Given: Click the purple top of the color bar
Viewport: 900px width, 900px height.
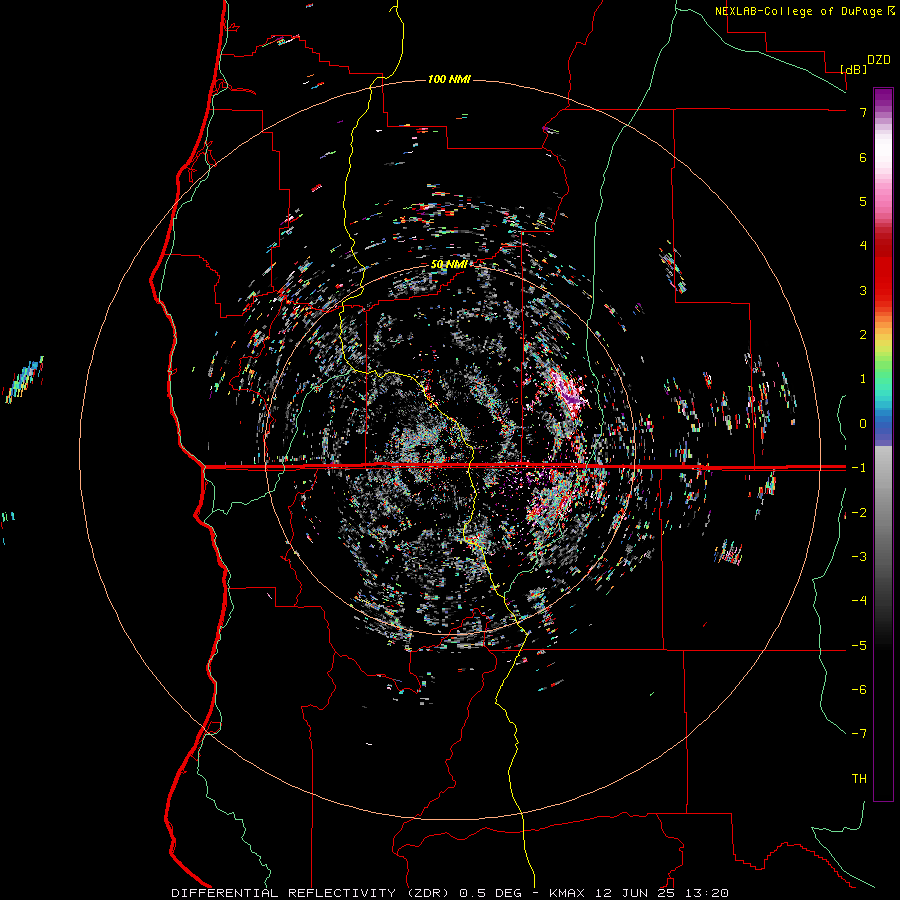Looking at the screenshot, I should [883, 99].
